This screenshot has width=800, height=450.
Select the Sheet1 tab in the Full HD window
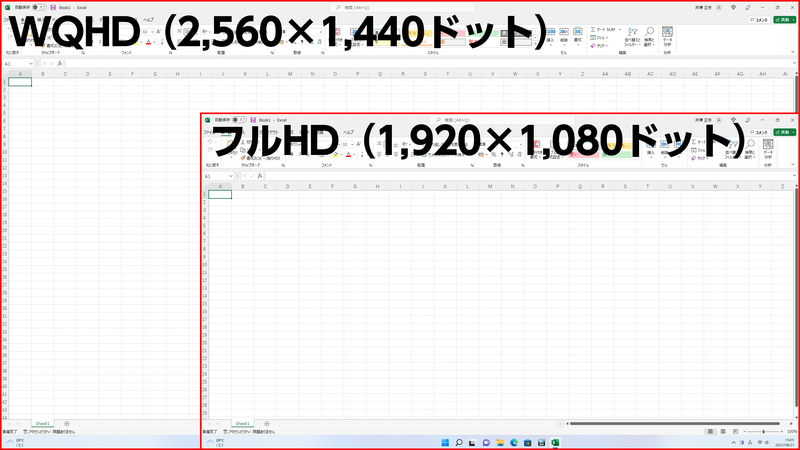coord(242,423)
